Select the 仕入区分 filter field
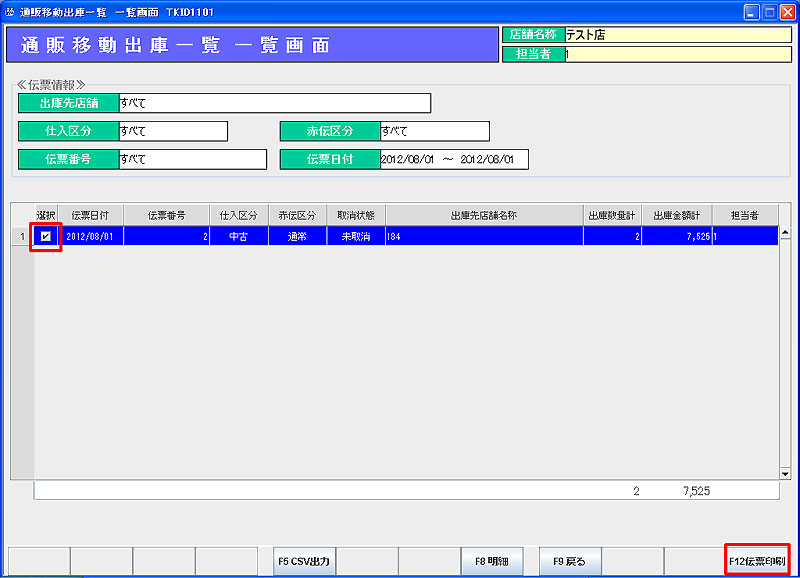800x578 pixels. 172,131
